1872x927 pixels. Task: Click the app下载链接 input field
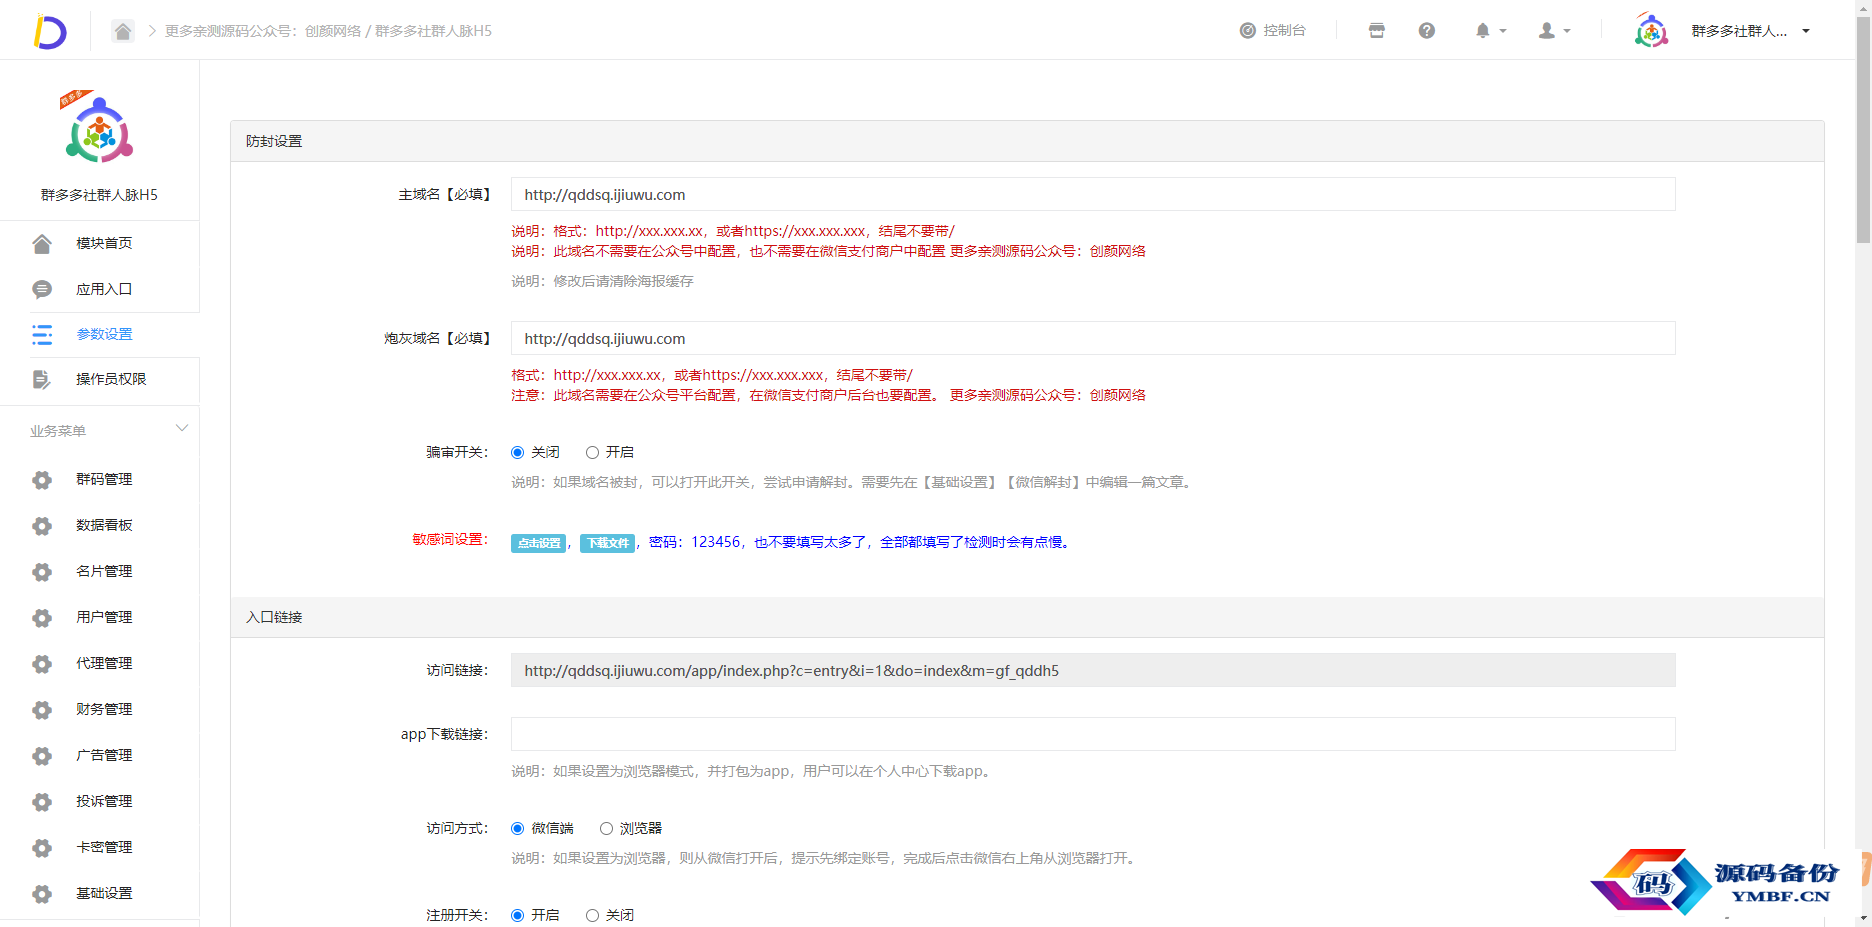[x=1093, y=734]
